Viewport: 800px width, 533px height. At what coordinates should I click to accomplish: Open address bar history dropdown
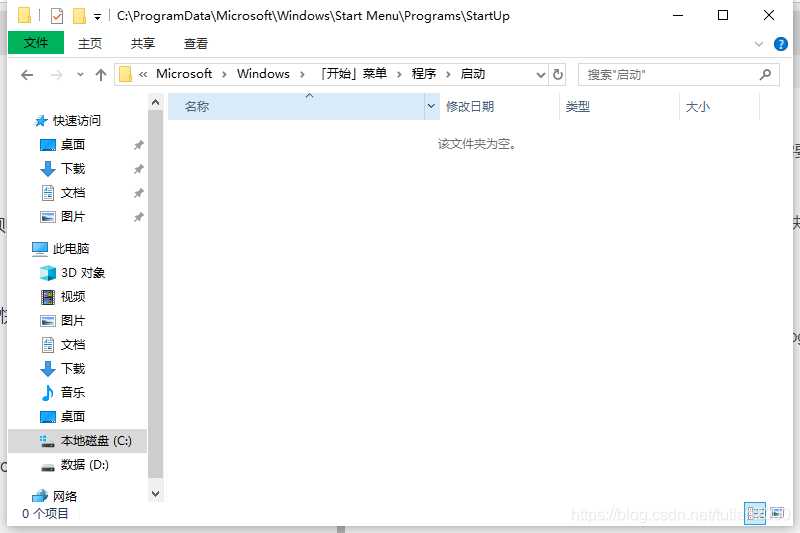coord(541,75)
